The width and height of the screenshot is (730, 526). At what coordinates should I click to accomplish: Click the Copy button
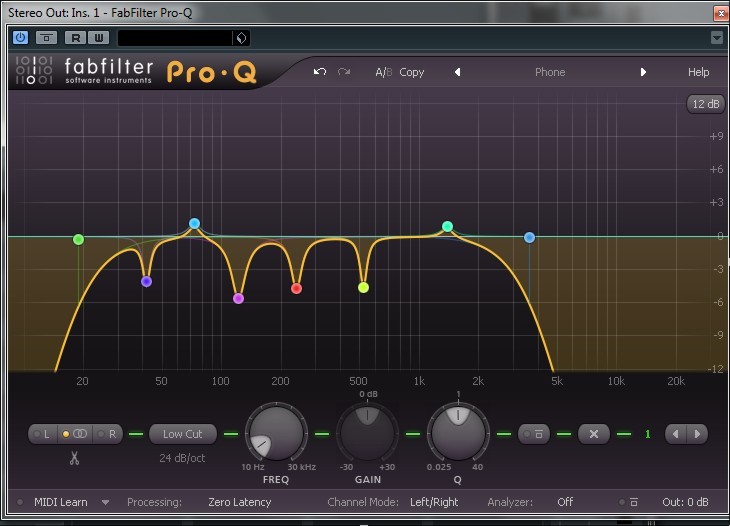coord(412,73)
